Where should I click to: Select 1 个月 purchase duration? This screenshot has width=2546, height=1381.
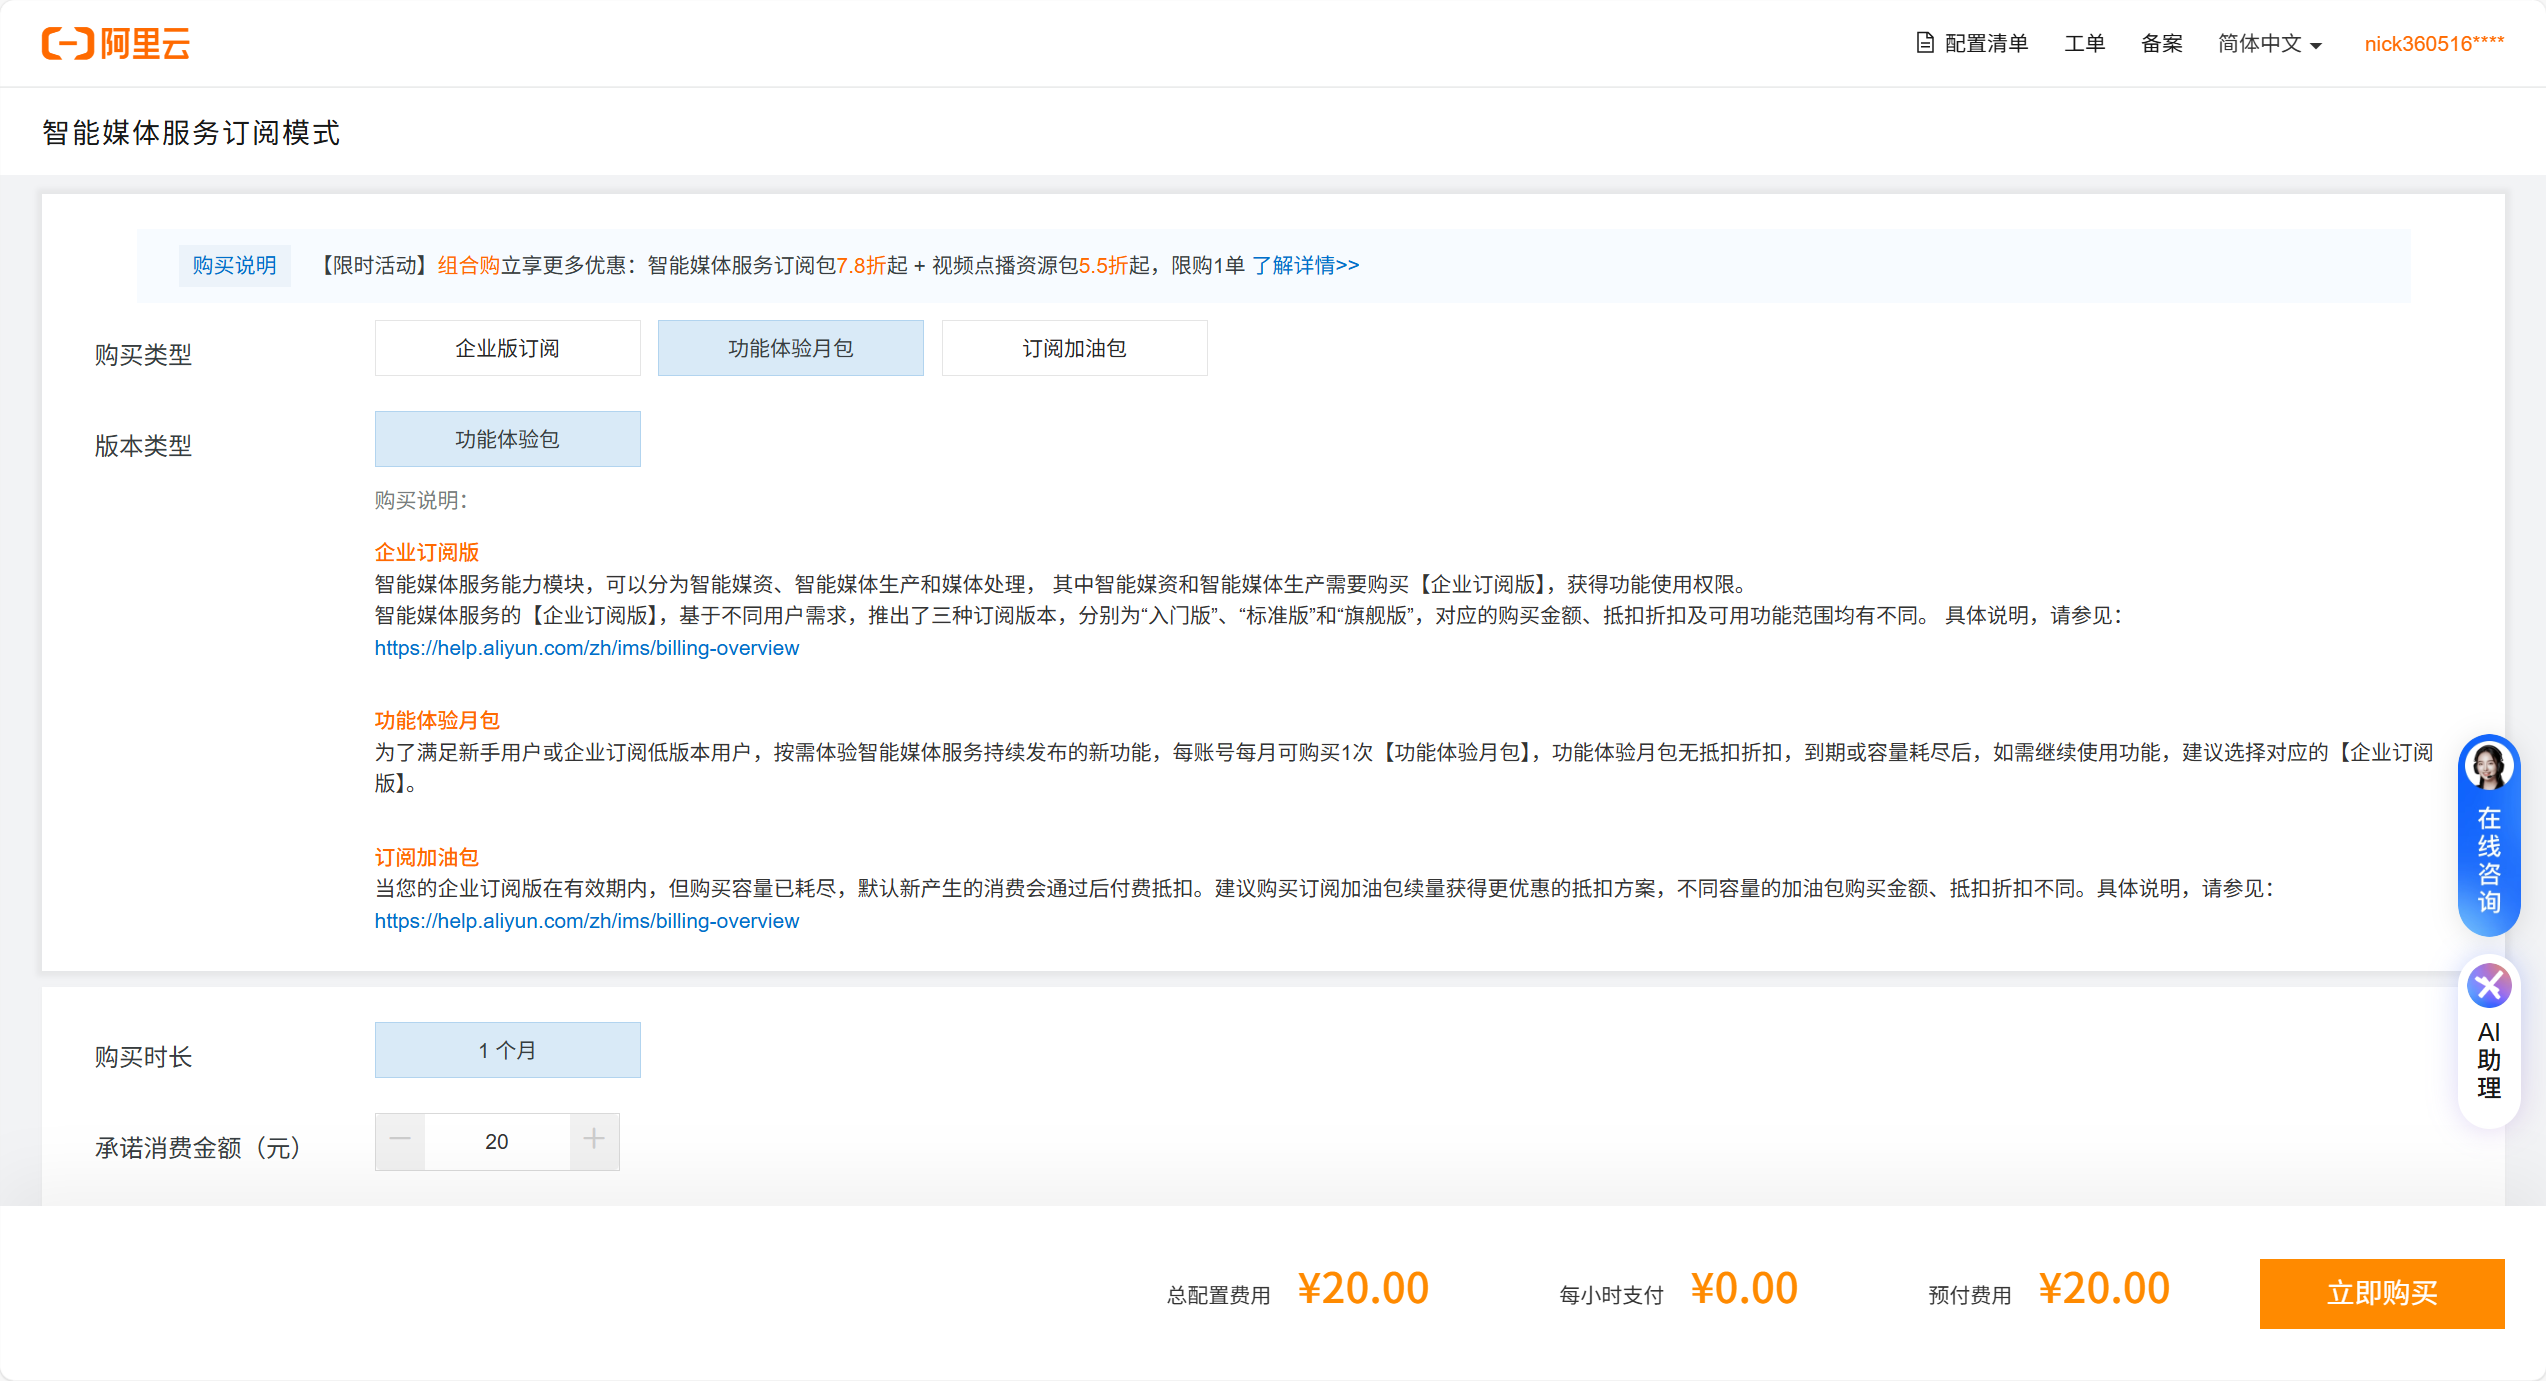508,1050
